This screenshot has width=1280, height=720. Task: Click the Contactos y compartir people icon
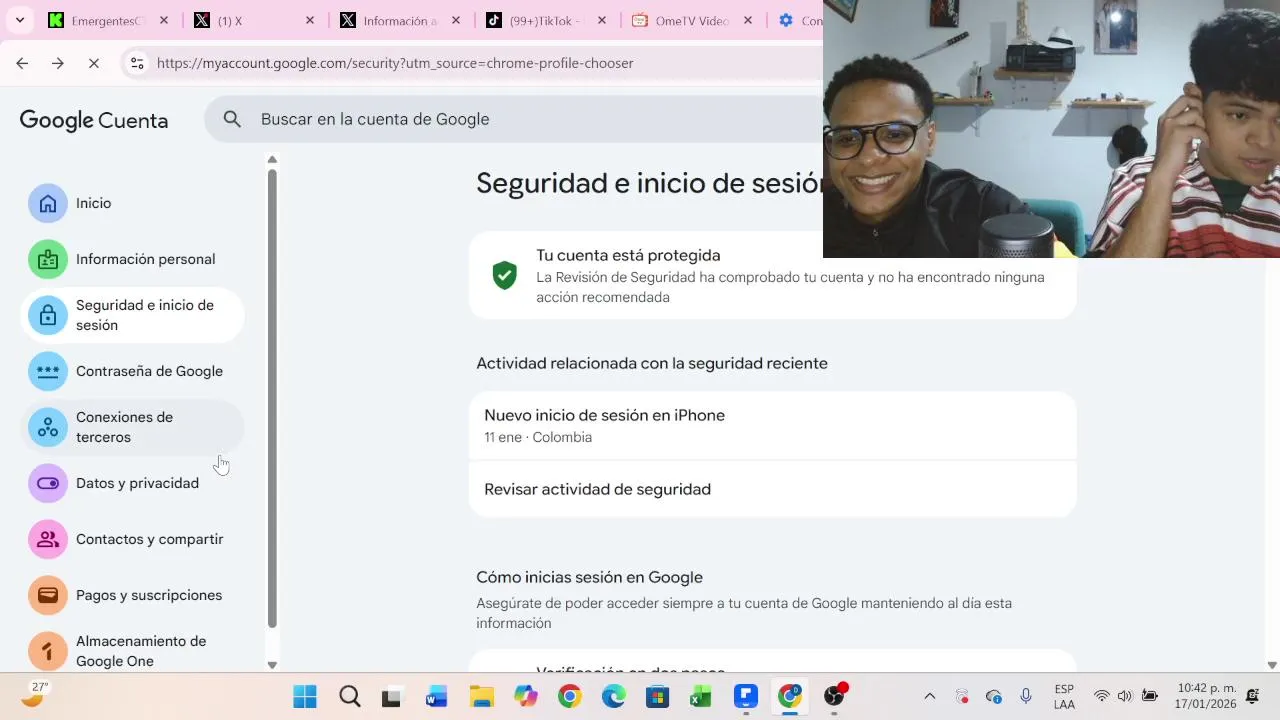(48, 539)
